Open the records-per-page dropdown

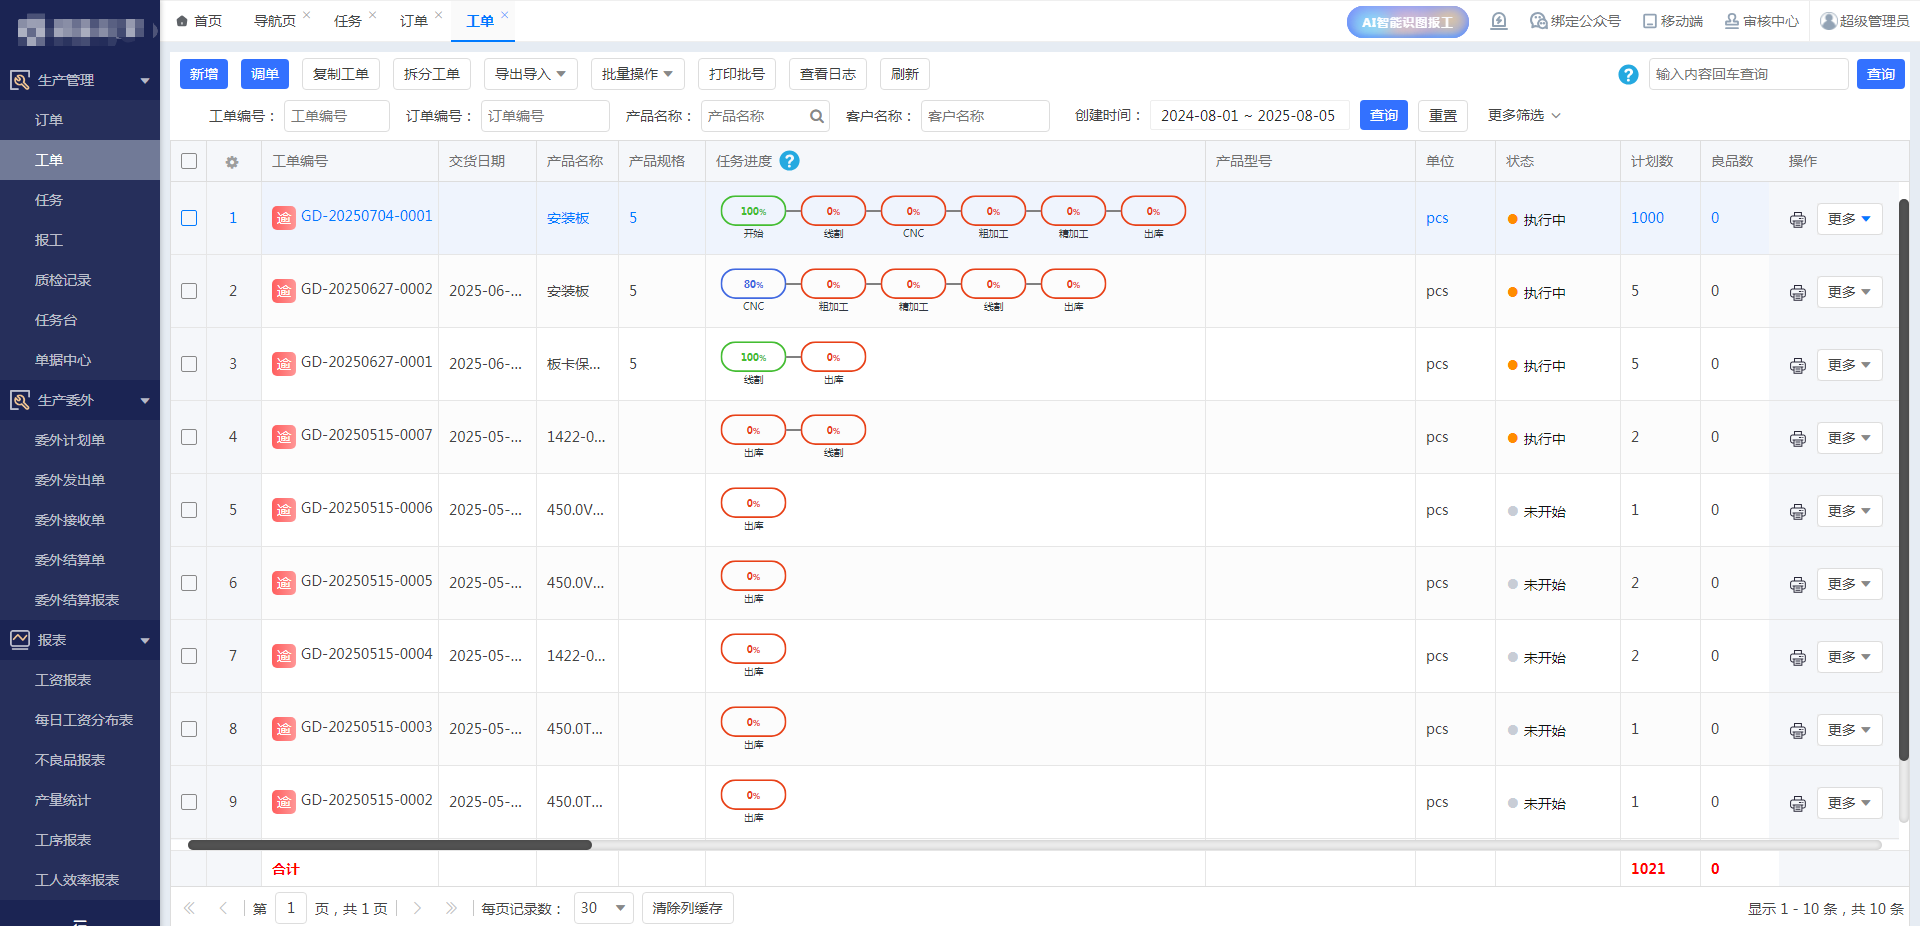[x=603, y=908]
